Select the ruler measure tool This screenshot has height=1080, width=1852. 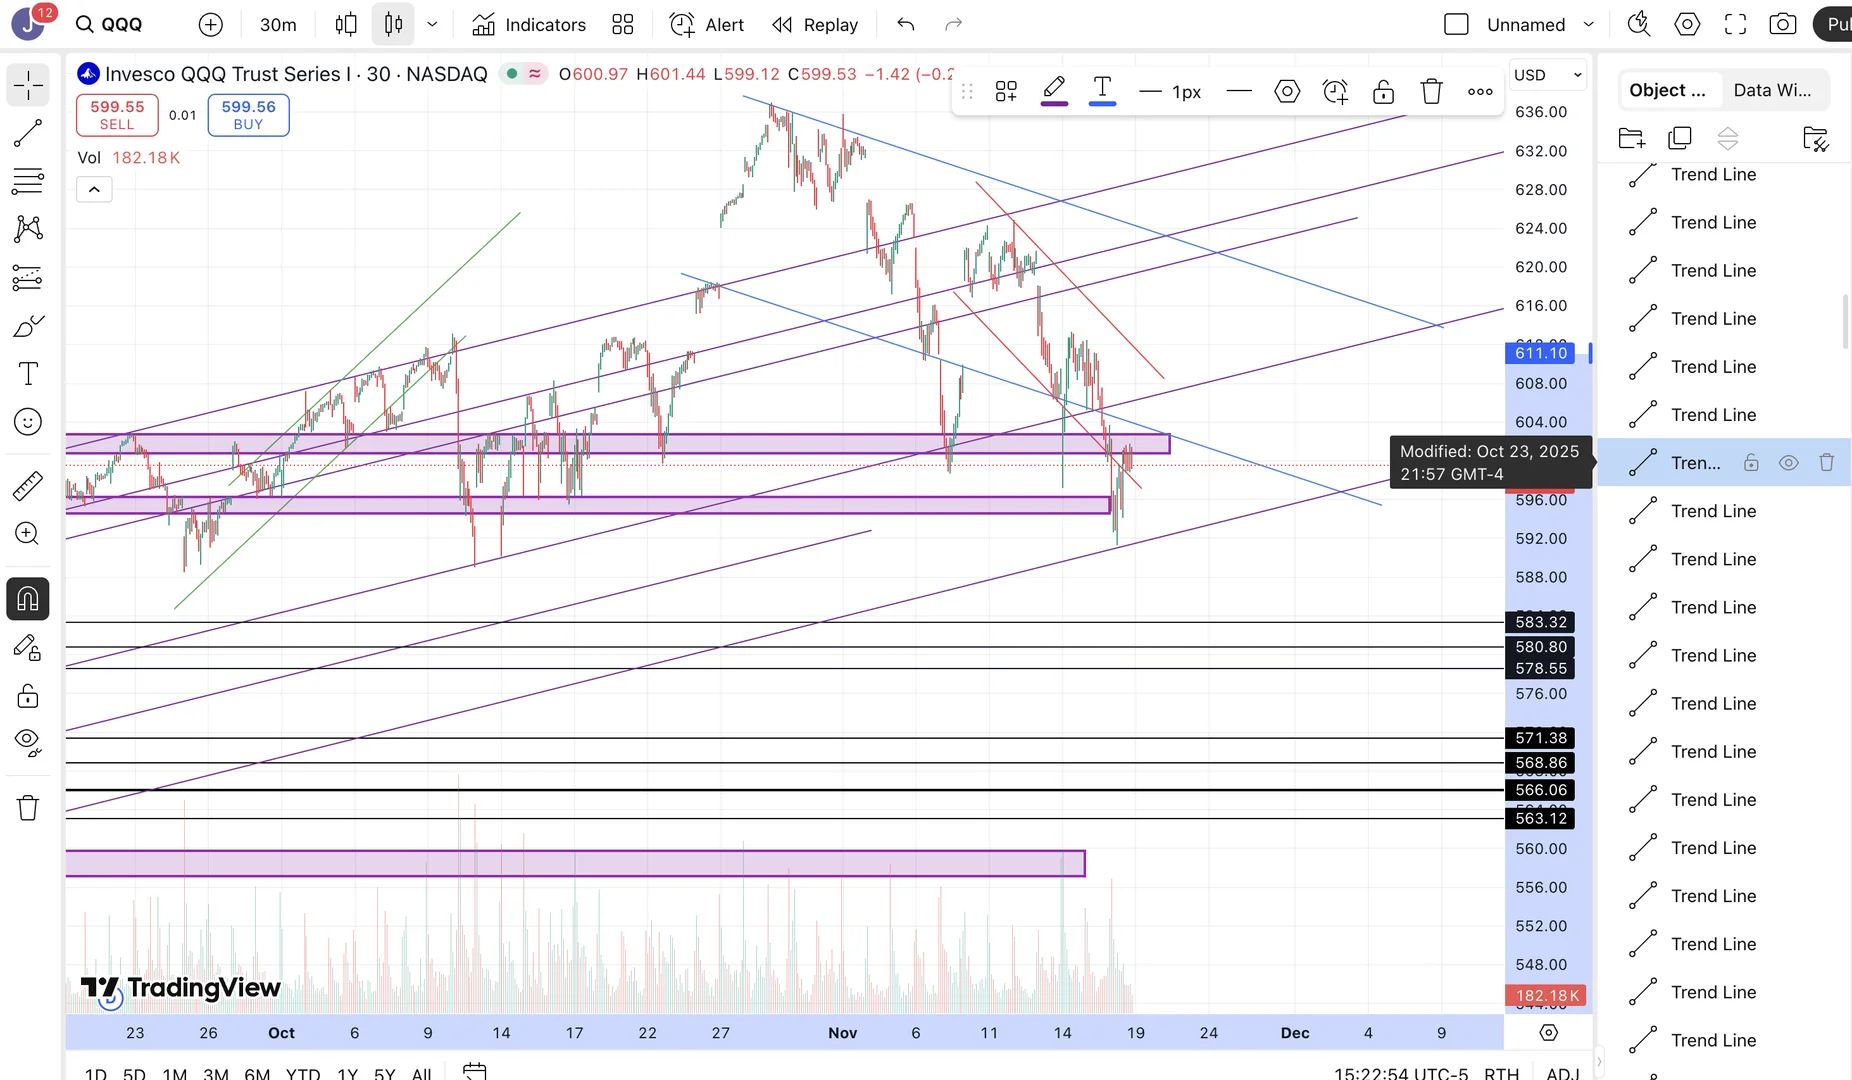28,486
